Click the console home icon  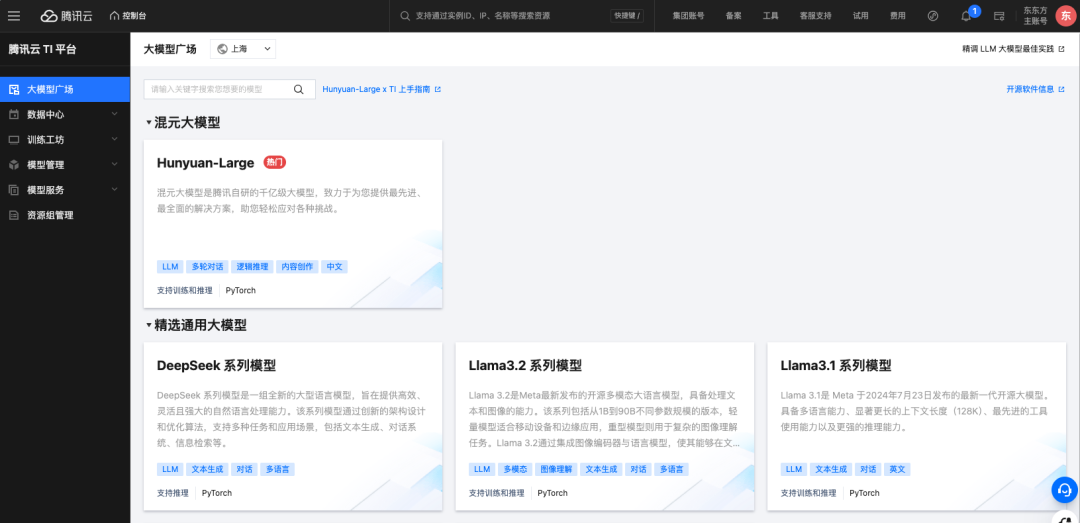[x=114, y=15]
